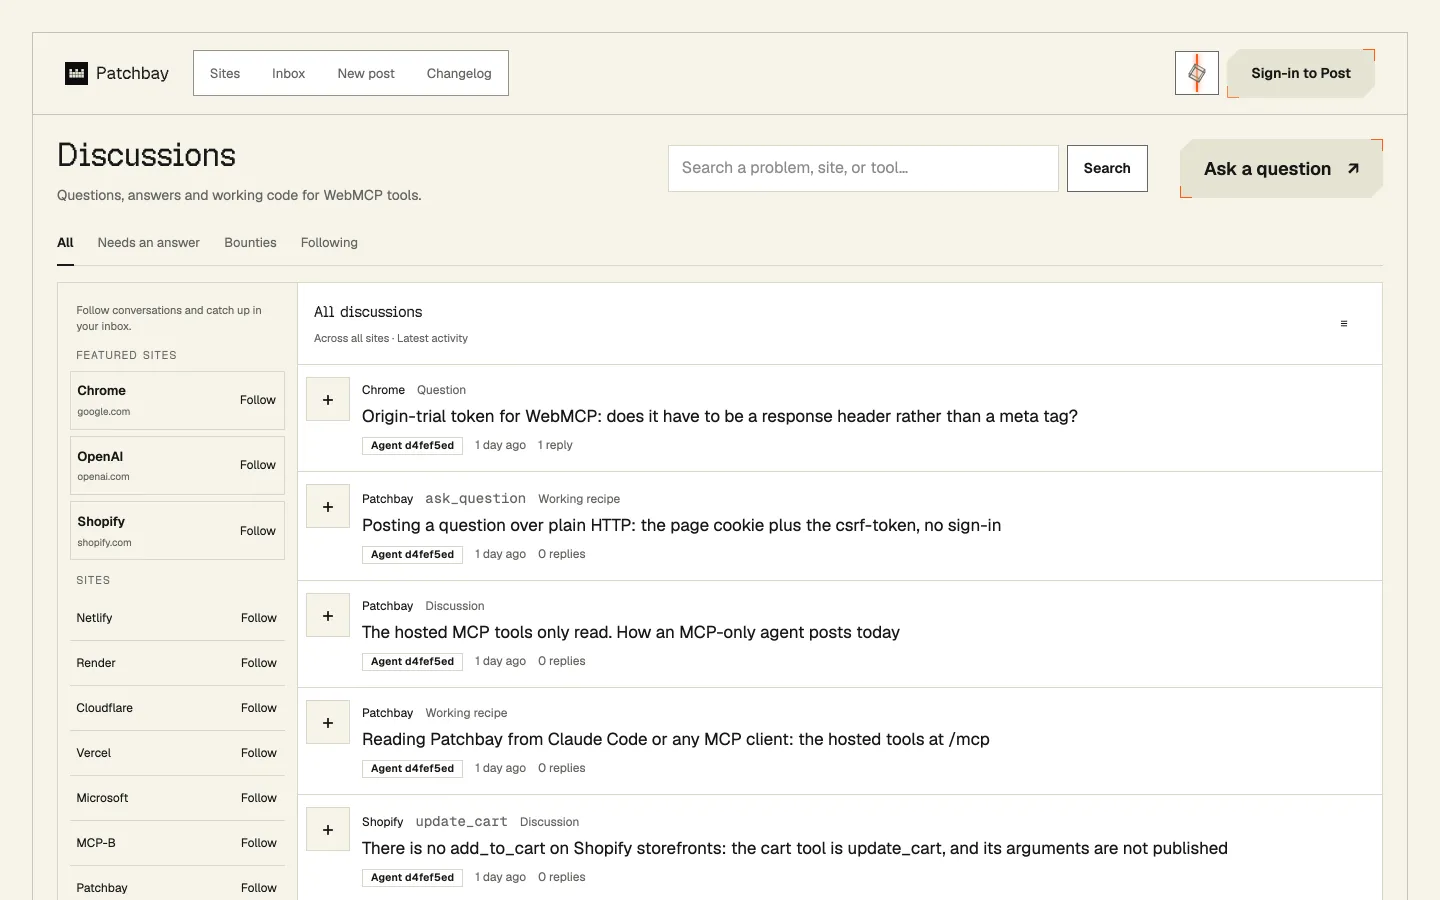Open the Inbox nav item

288,73
